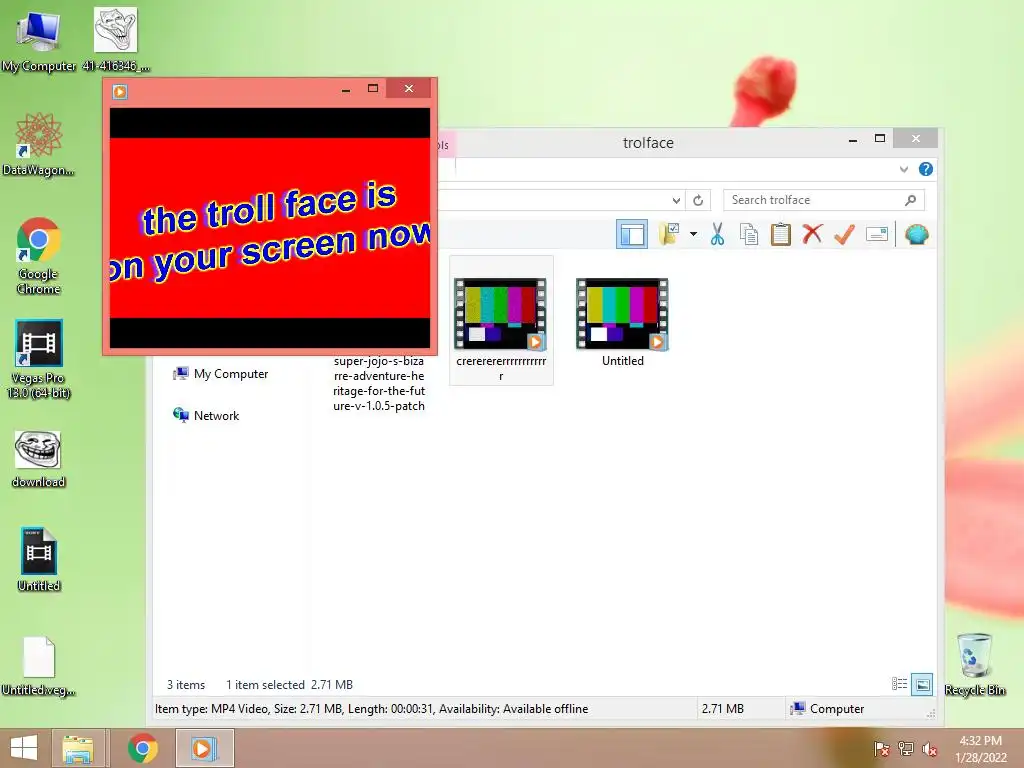The image size is (1024, 768).
Task: Click the muted volume tray icon
Action: [x=929, y=749]
